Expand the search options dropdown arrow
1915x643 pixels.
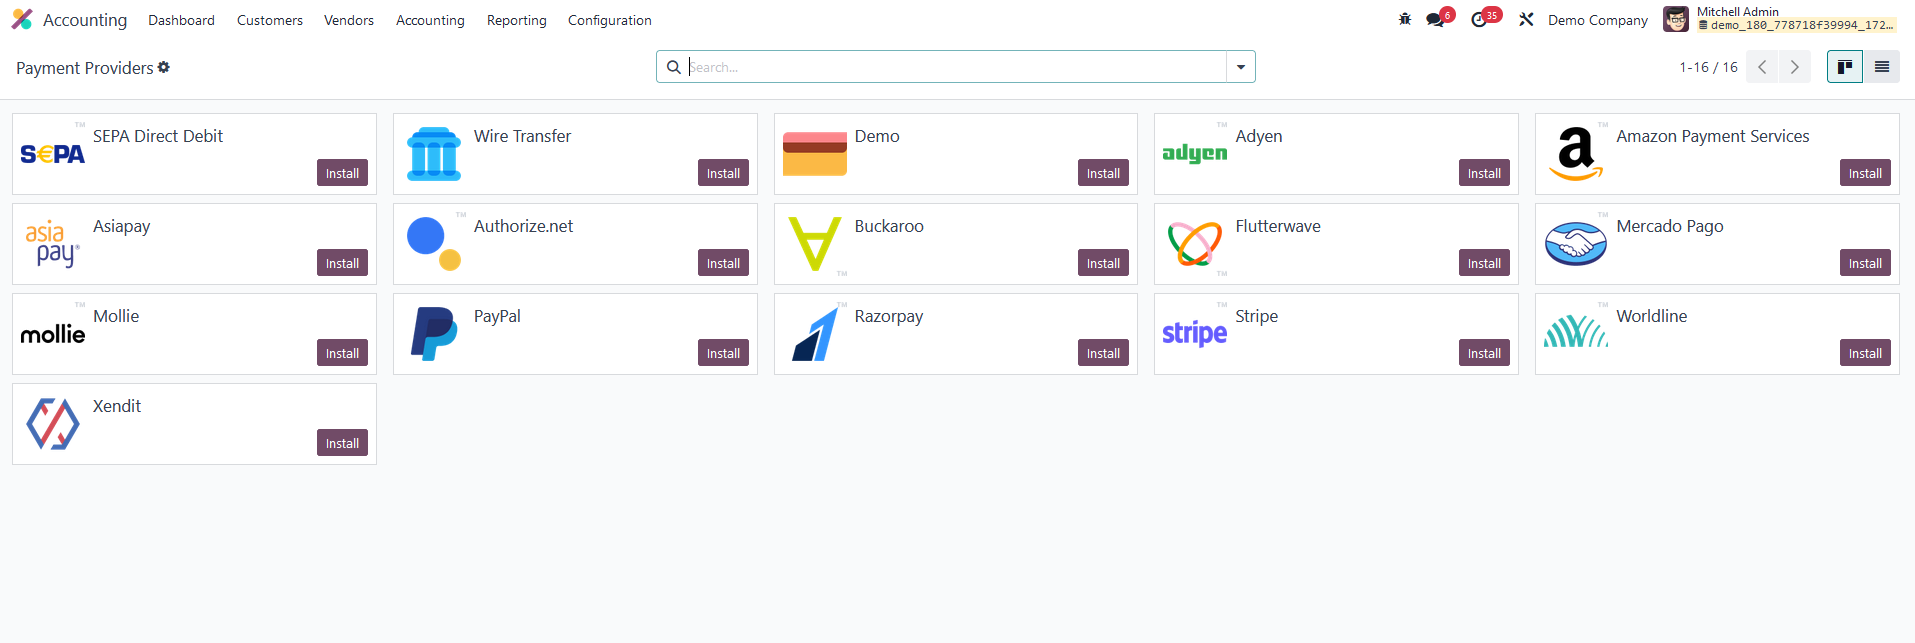pos(1240,67)
